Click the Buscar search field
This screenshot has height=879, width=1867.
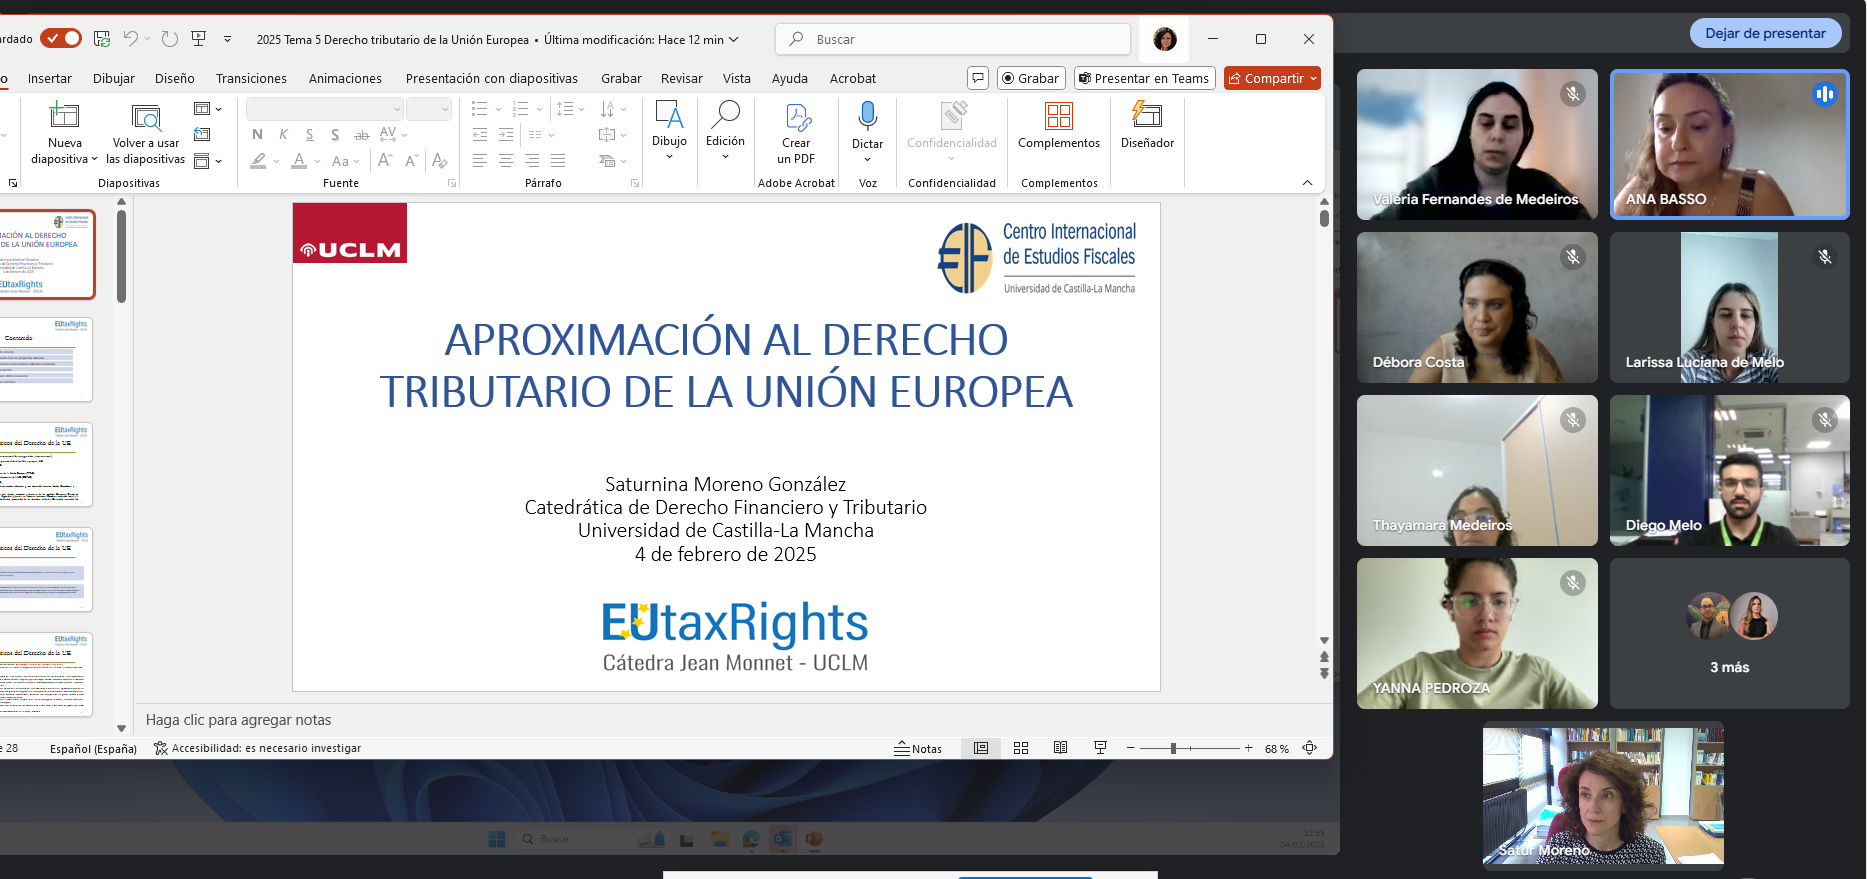pos(952,39)
